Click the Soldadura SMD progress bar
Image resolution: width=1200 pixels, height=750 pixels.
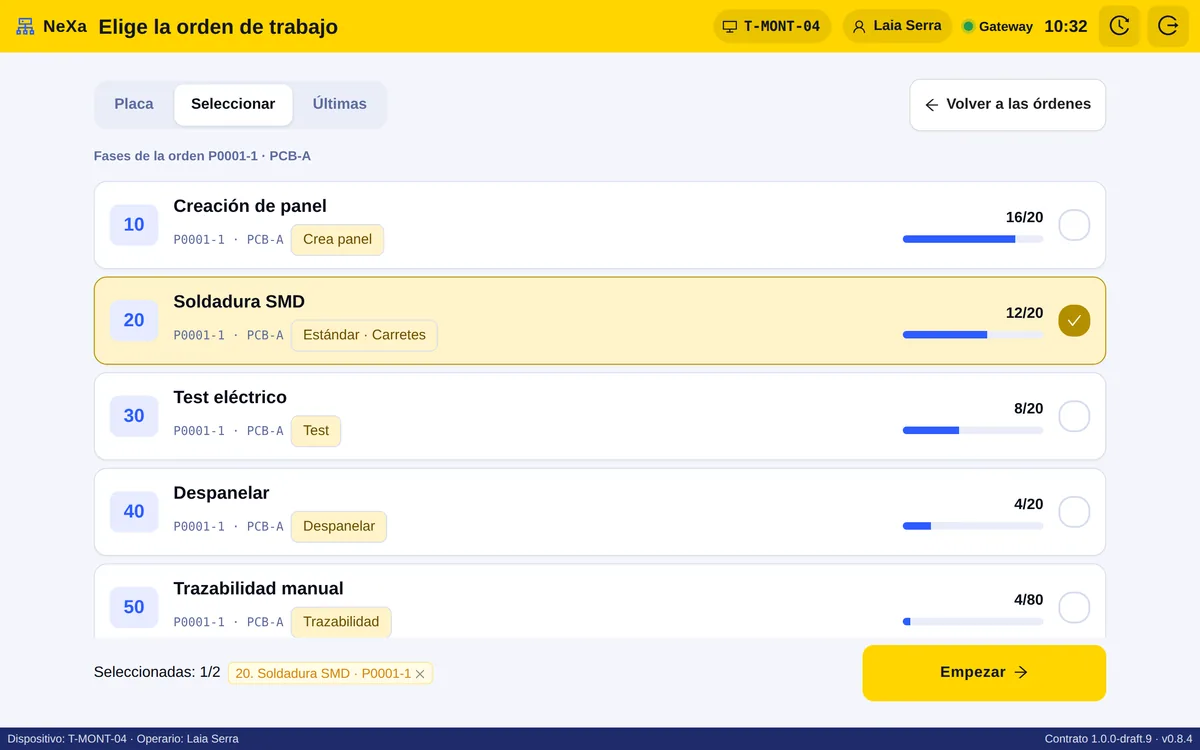pyautogui.click(x=973, y=335)
